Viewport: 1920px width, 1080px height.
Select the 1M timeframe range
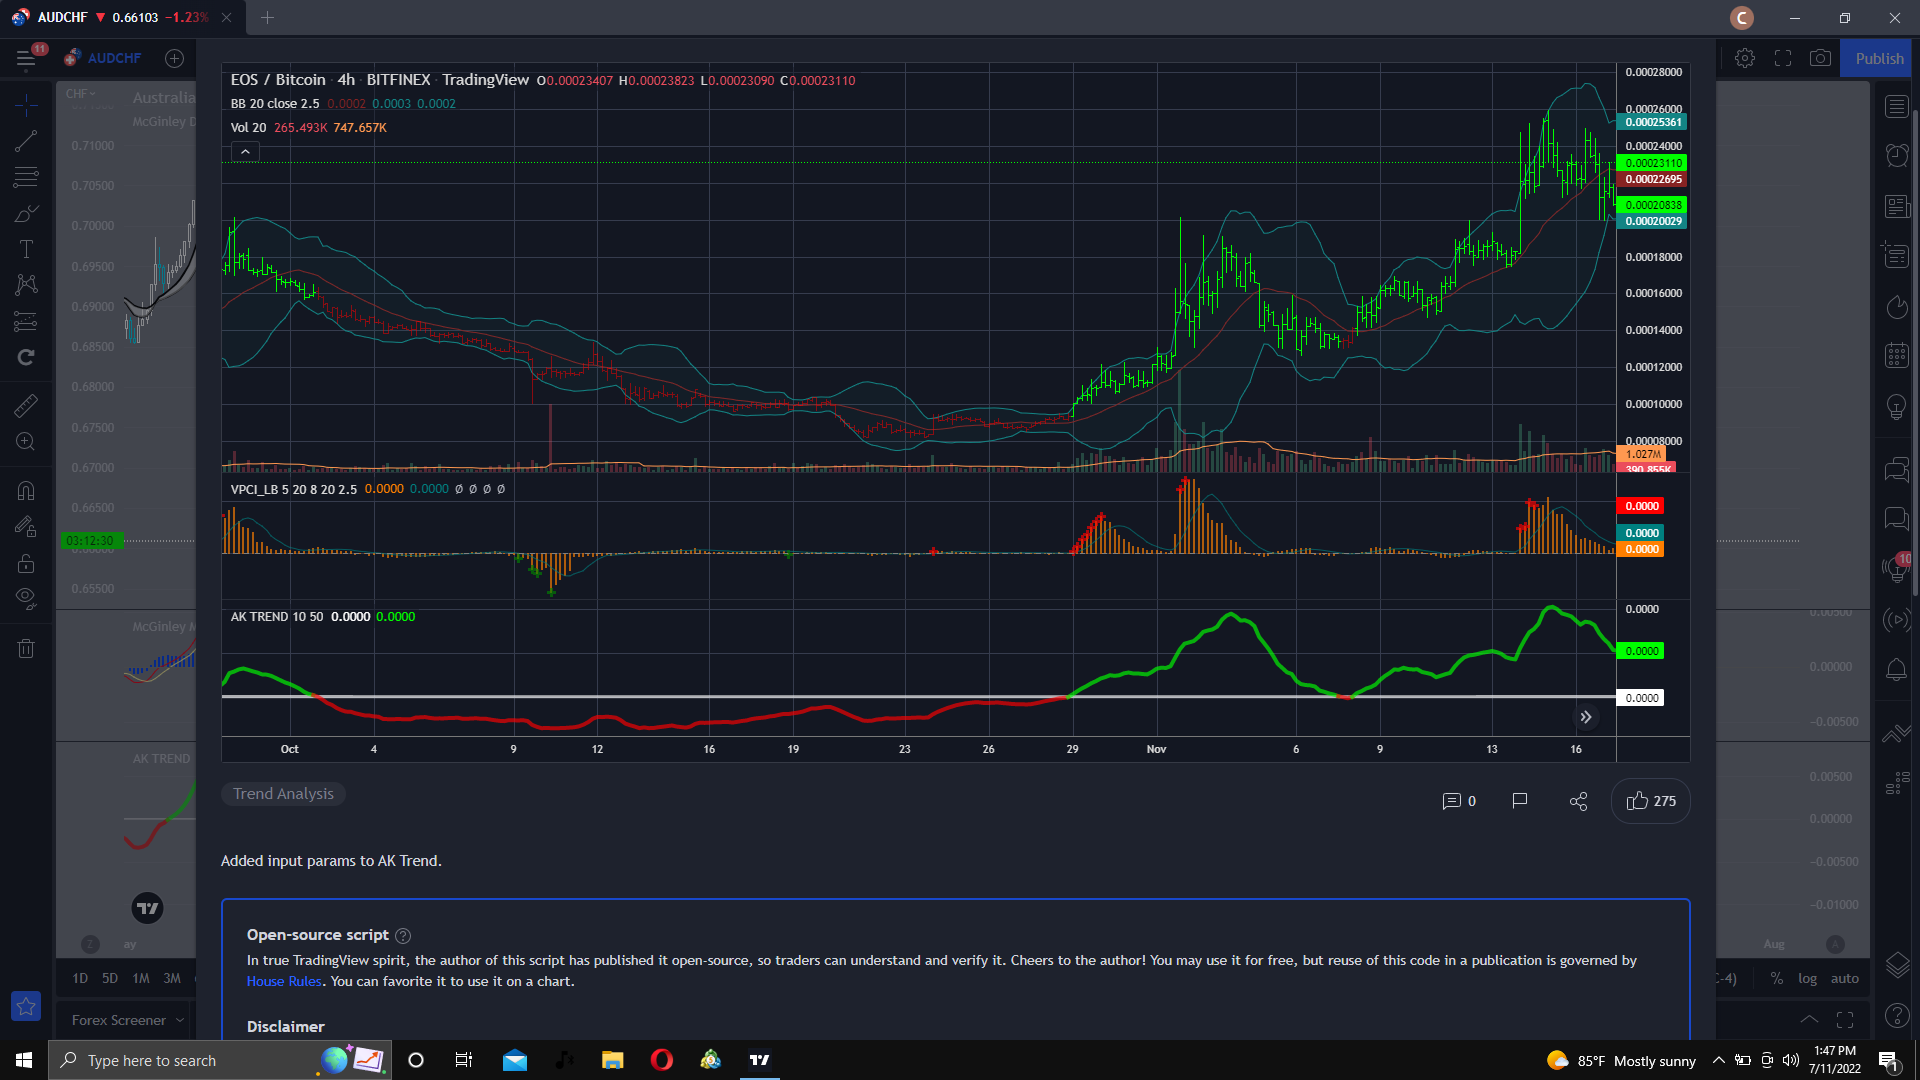tap(141, 979)
